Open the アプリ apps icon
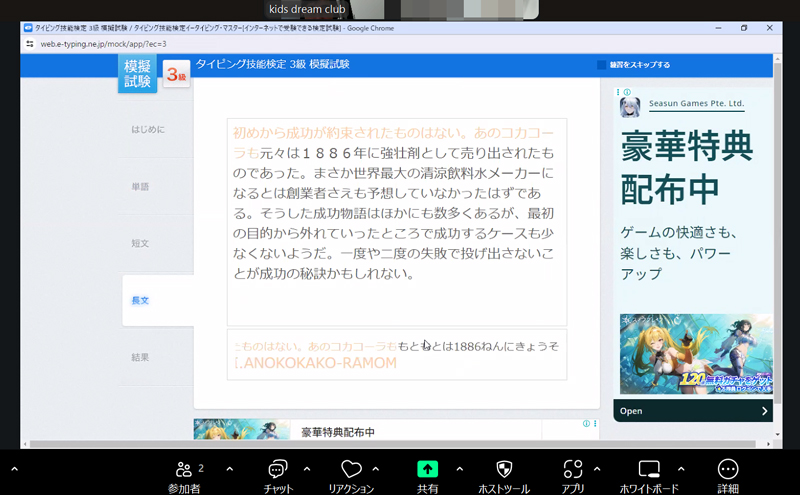The width and height of the screenshot is (800, 495). click(573, 469)
